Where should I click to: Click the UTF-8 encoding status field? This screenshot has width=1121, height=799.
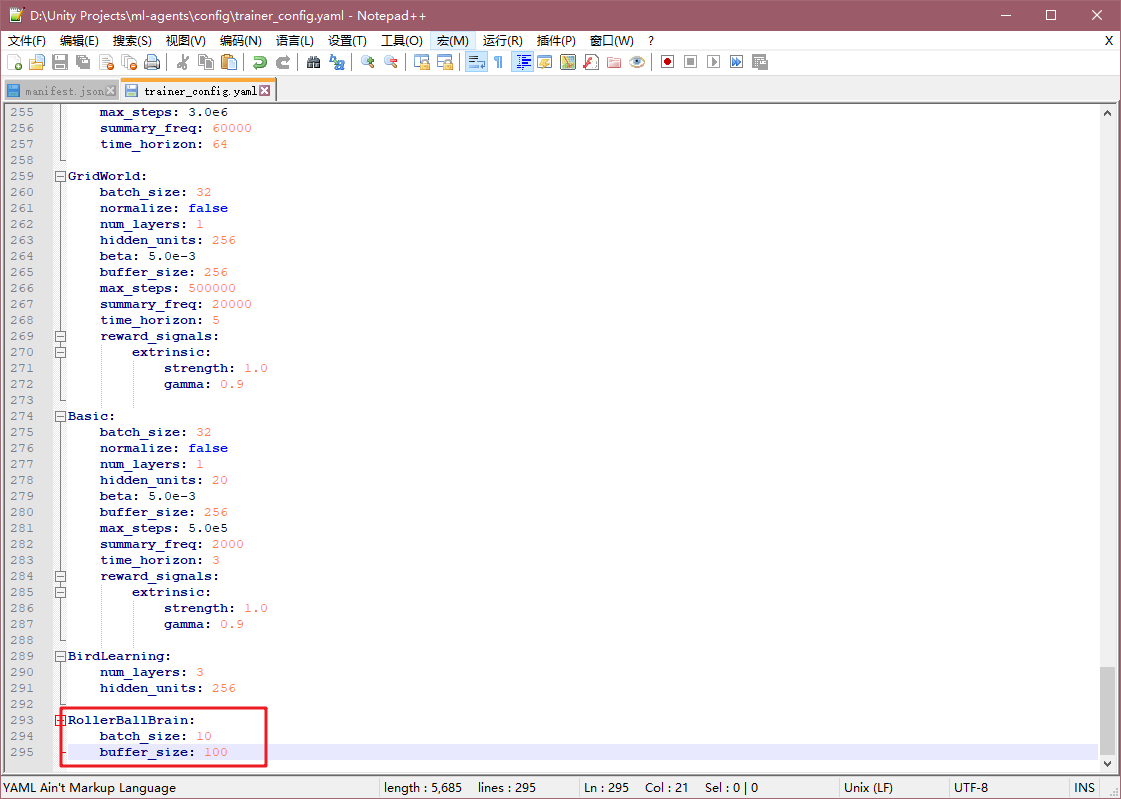coord(1007,788)
